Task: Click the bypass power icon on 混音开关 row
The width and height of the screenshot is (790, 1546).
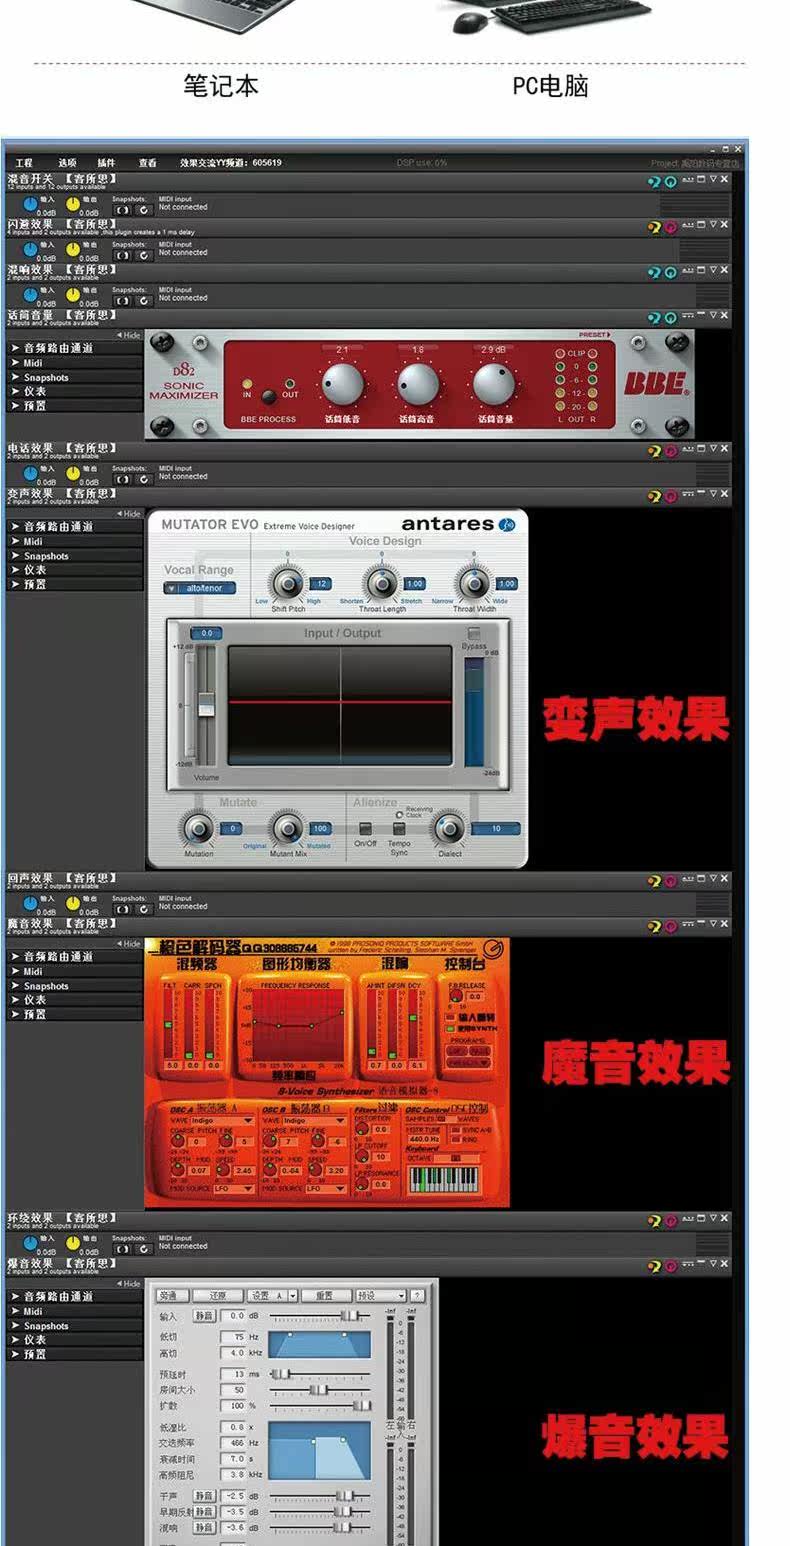Action: pos(670,182)
